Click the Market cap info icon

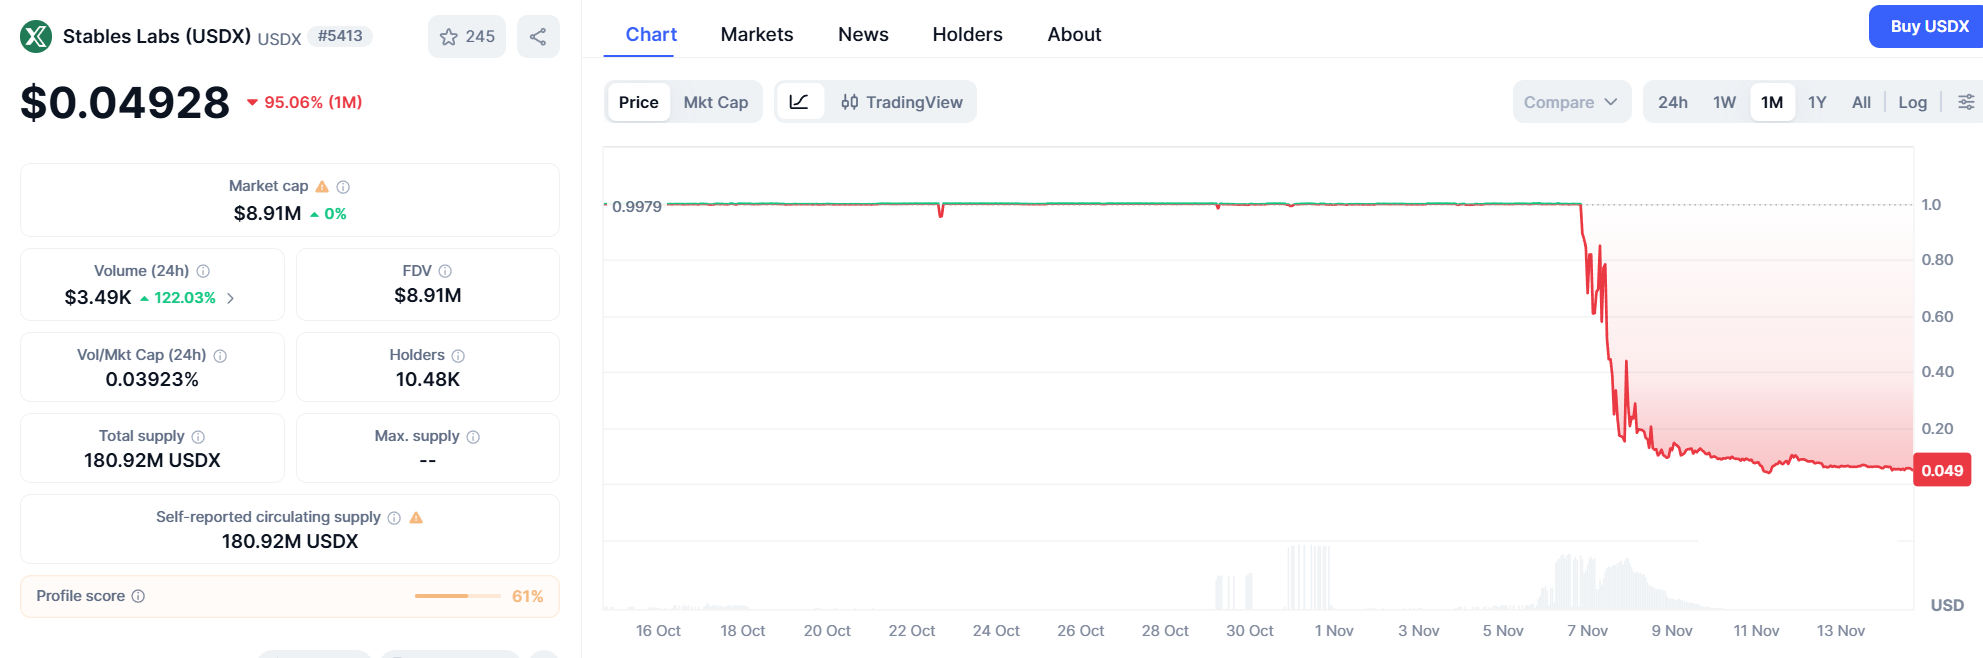[343, 187]
